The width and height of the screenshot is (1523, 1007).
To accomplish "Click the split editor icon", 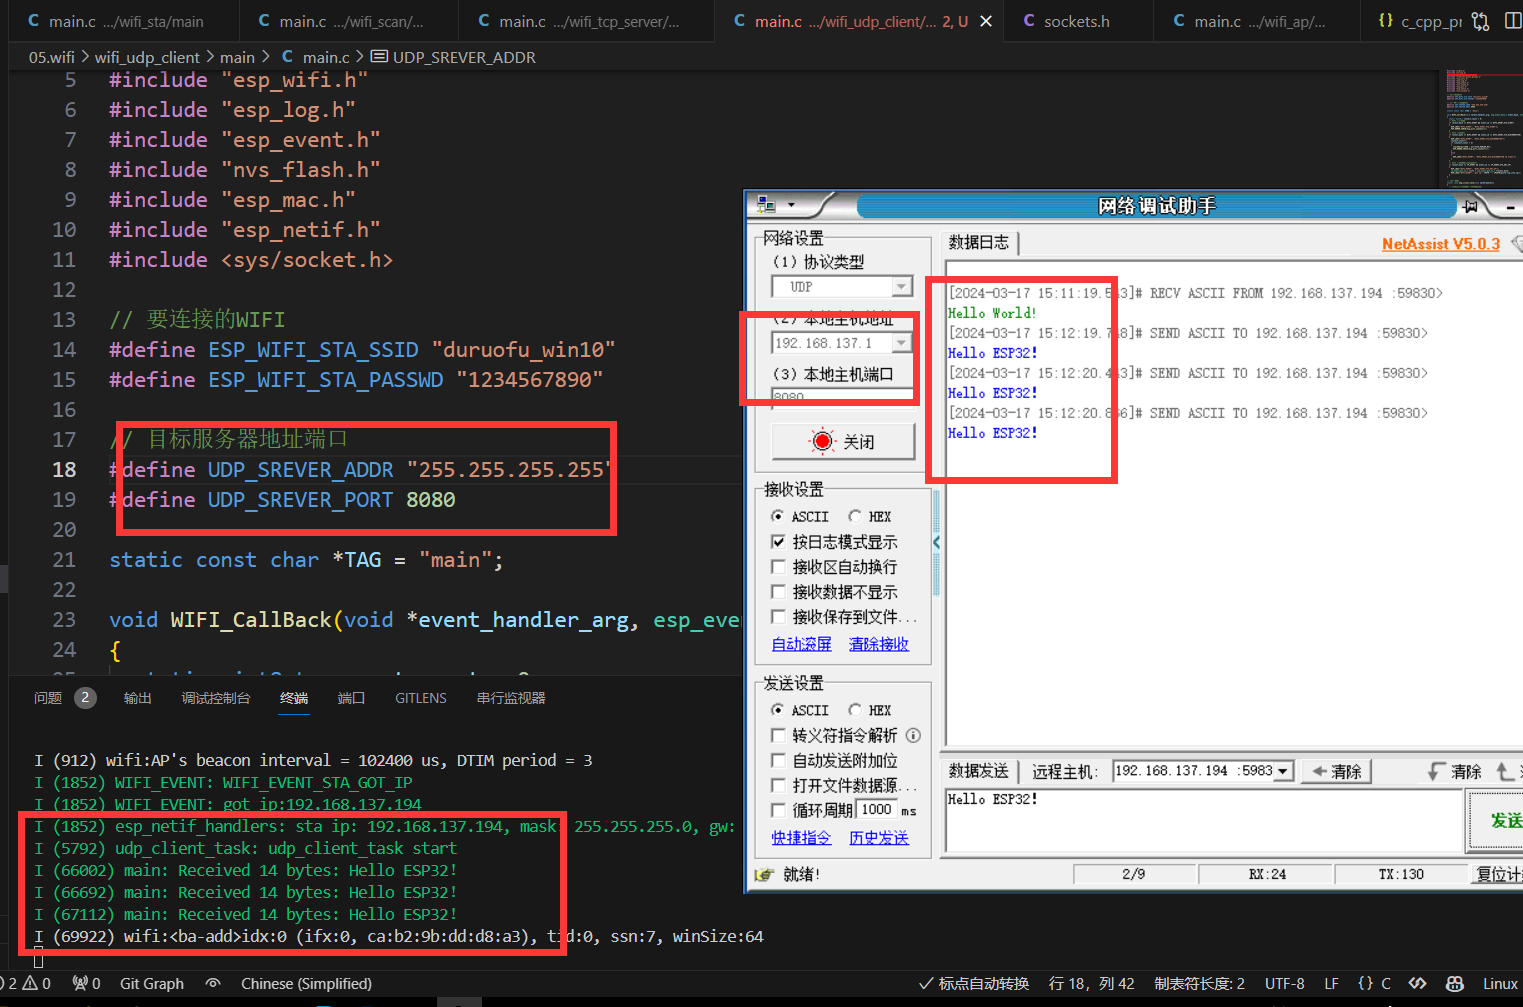I will coord(1512,21).
